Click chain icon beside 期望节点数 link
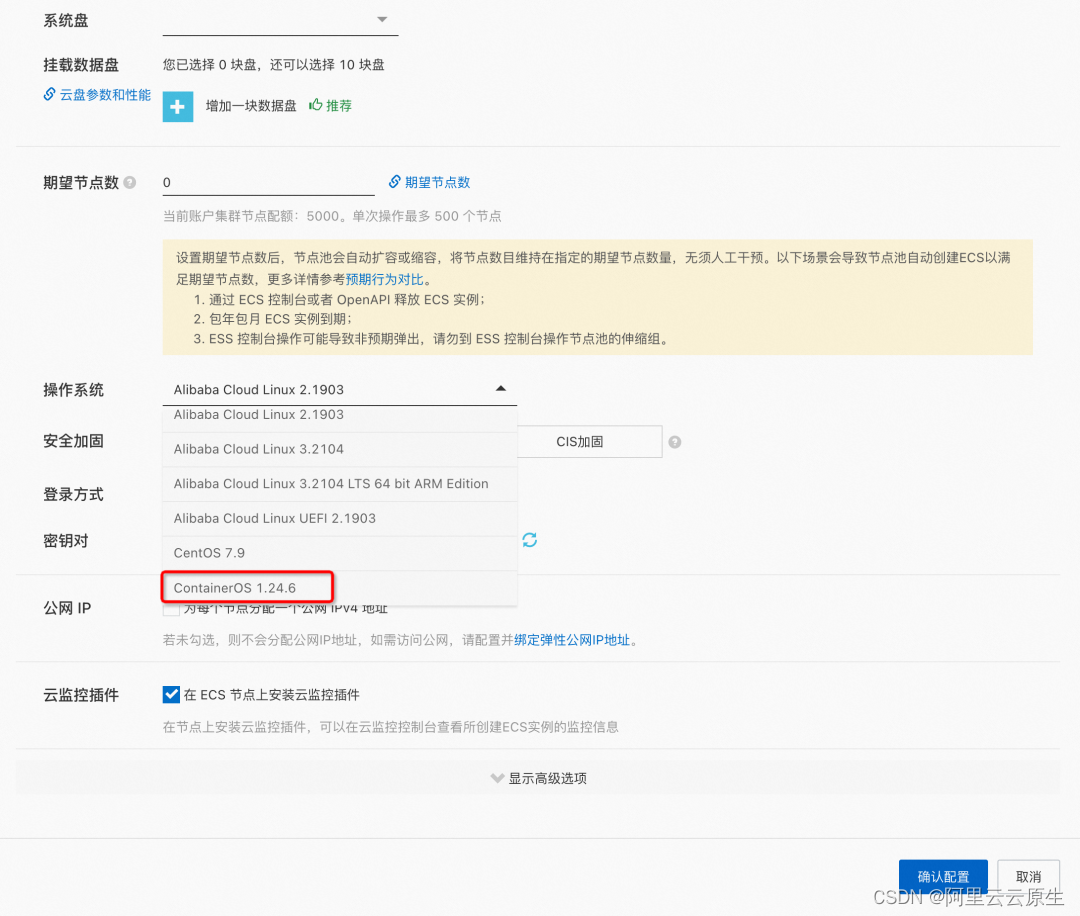This screenshot has width=1080, height=916. 395,182
